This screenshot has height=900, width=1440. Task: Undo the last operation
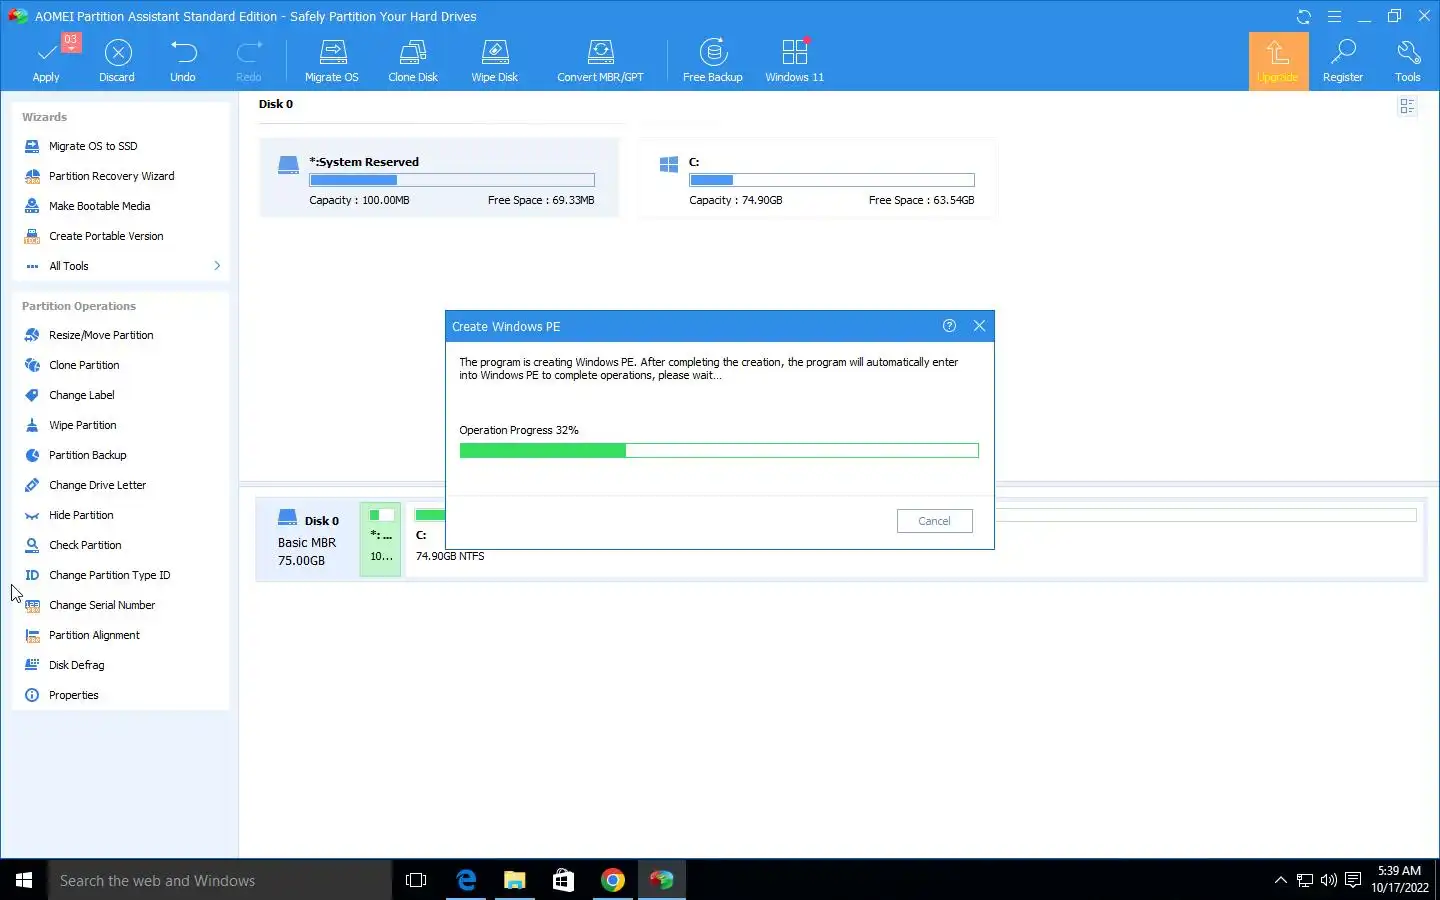[x=183, y=61]
